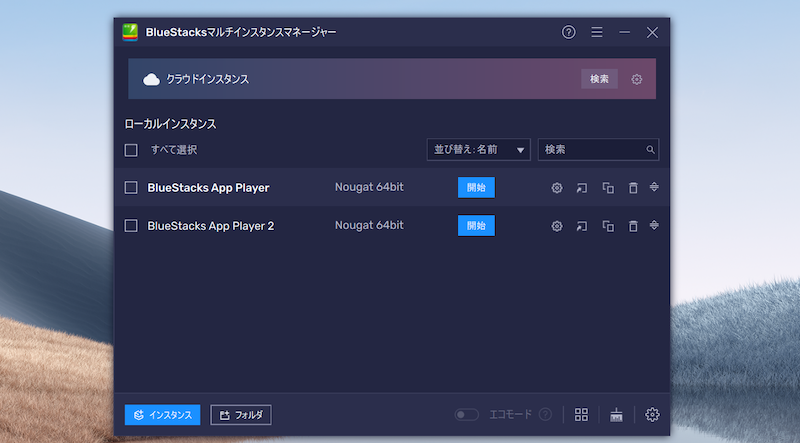
Task: Open the hamburger menu in title bar
Action: point(597,32)
